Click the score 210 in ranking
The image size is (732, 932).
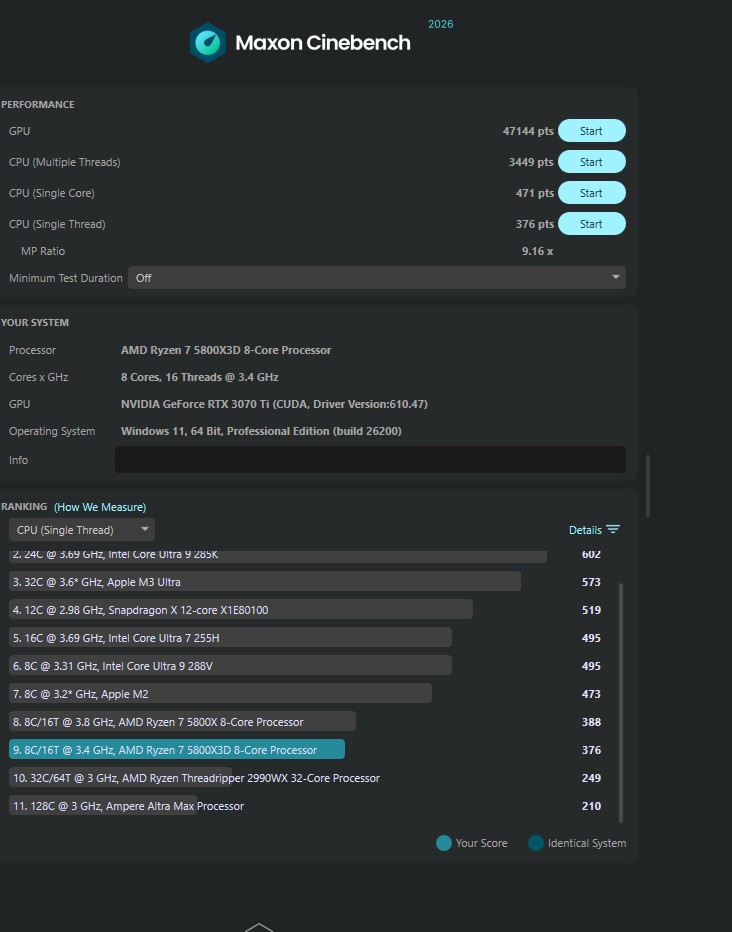(591, 806)
